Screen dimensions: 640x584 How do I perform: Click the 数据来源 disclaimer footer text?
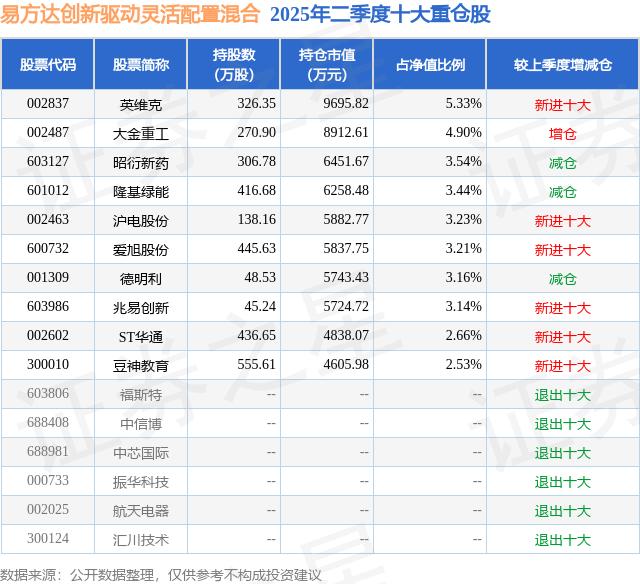click(161, 575)
